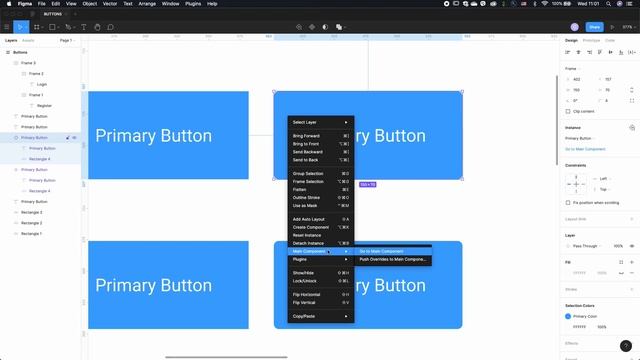Align bottom in the Design panel
640x360 pixels.
coord(621,52)
